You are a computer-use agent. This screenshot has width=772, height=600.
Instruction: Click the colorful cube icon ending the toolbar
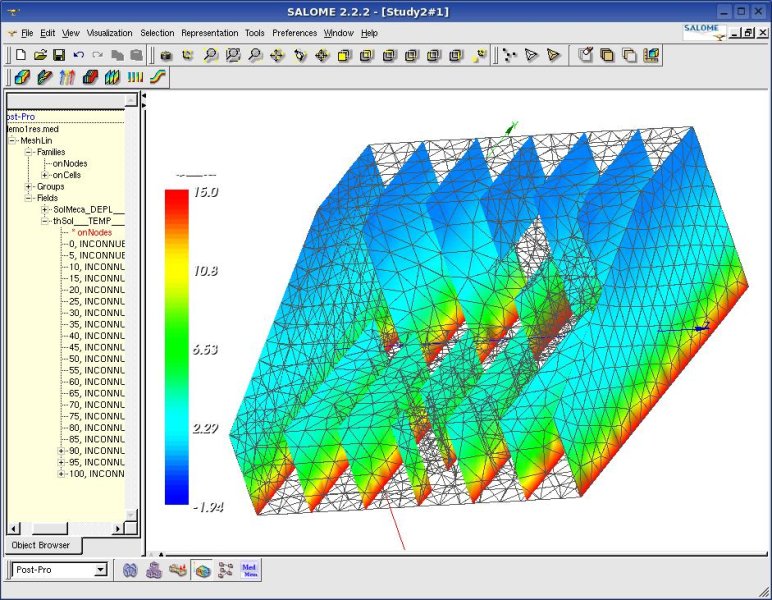click(x=651, y=55)
